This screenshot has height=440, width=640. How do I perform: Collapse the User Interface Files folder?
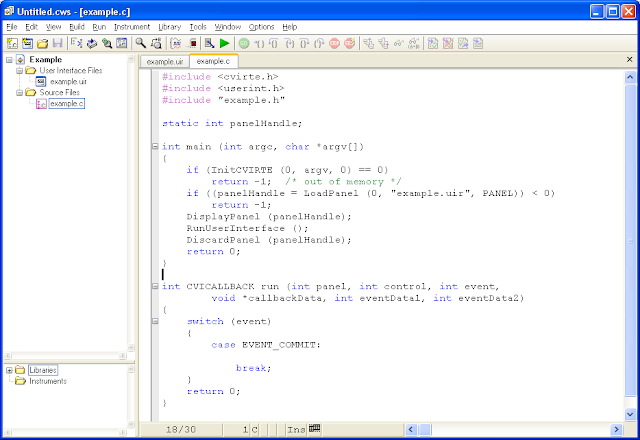tap(19, 71)
